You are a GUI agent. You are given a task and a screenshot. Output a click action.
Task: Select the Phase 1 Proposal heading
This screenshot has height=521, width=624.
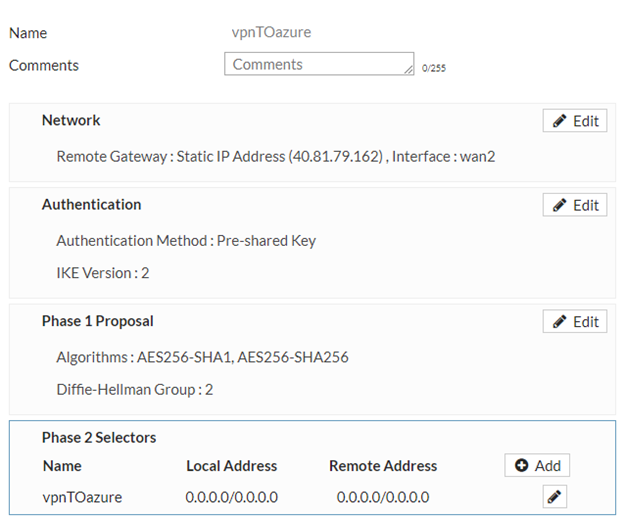click(x=97, y=321)
